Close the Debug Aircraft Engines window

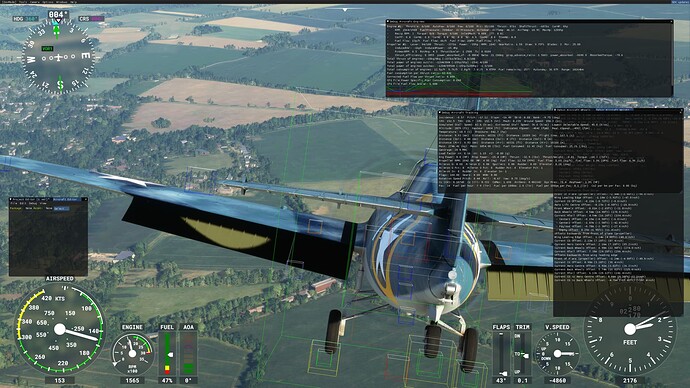tap(671, 21)
